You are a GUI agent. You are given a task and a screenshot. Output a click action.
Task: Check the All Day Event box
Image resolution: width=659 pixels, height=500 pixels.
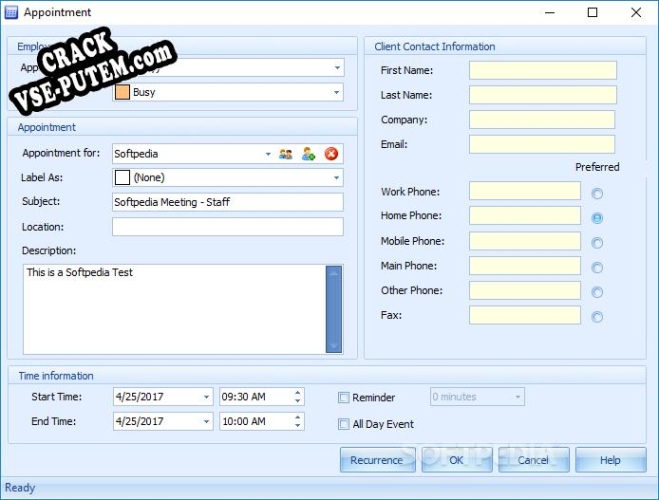click(343, 424)
